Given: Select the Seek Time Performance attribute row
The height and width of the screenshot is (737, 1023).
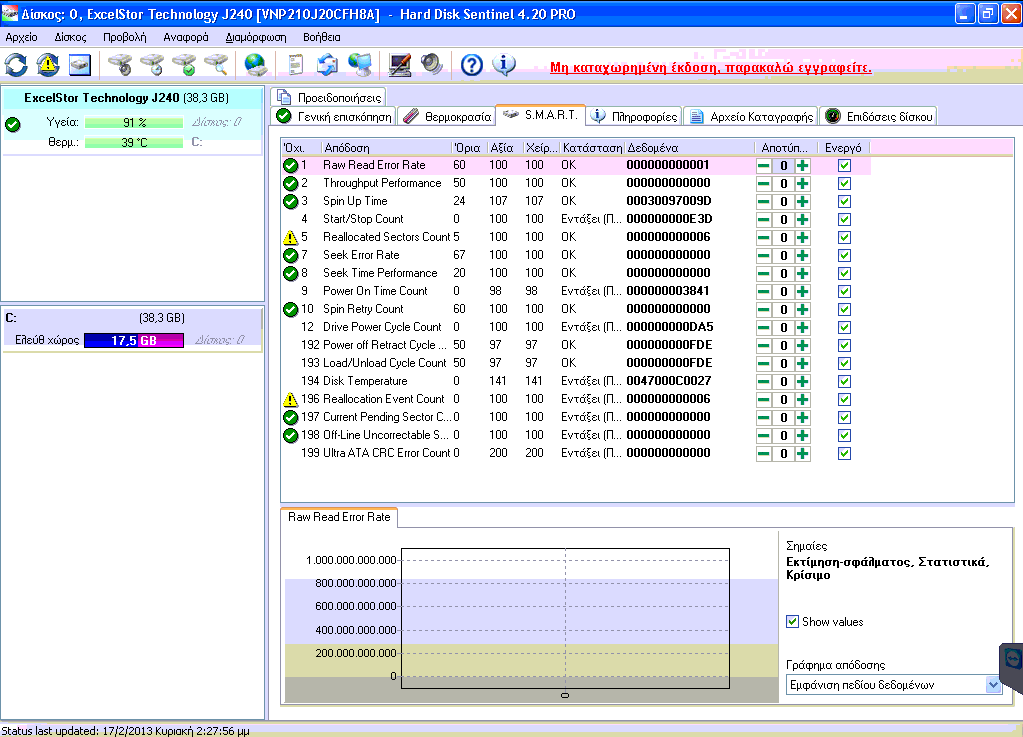Looking at the screenshot, I should click(576, 273).
